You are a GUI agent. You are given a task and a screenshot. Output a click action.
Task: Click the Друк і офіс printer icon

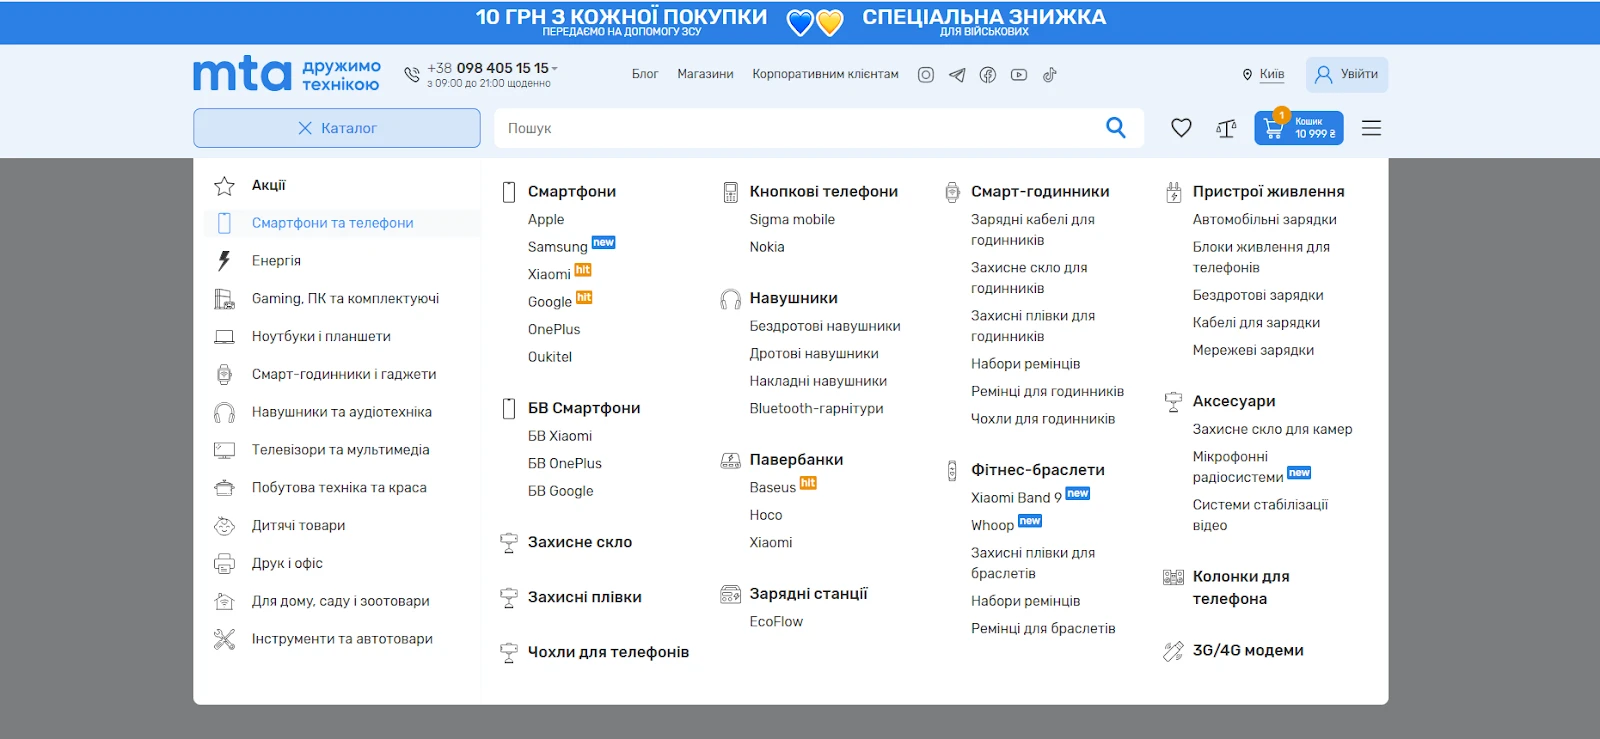224,564
